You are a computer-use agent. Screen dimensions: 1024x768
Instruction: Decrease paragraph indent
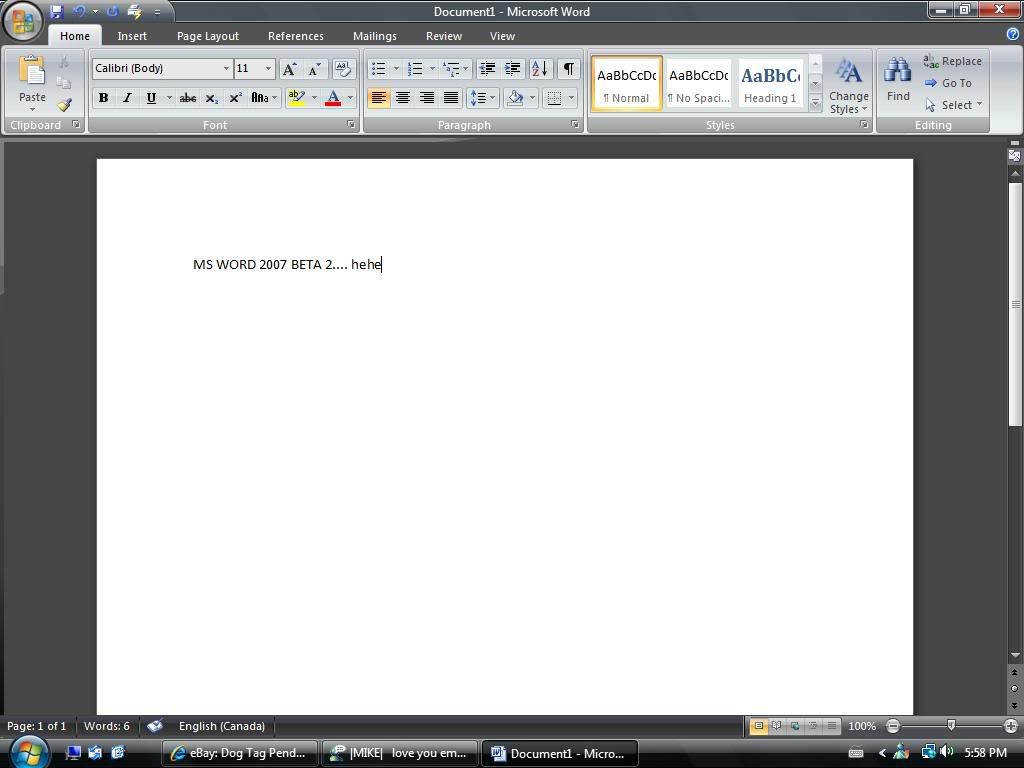point(487,69)
